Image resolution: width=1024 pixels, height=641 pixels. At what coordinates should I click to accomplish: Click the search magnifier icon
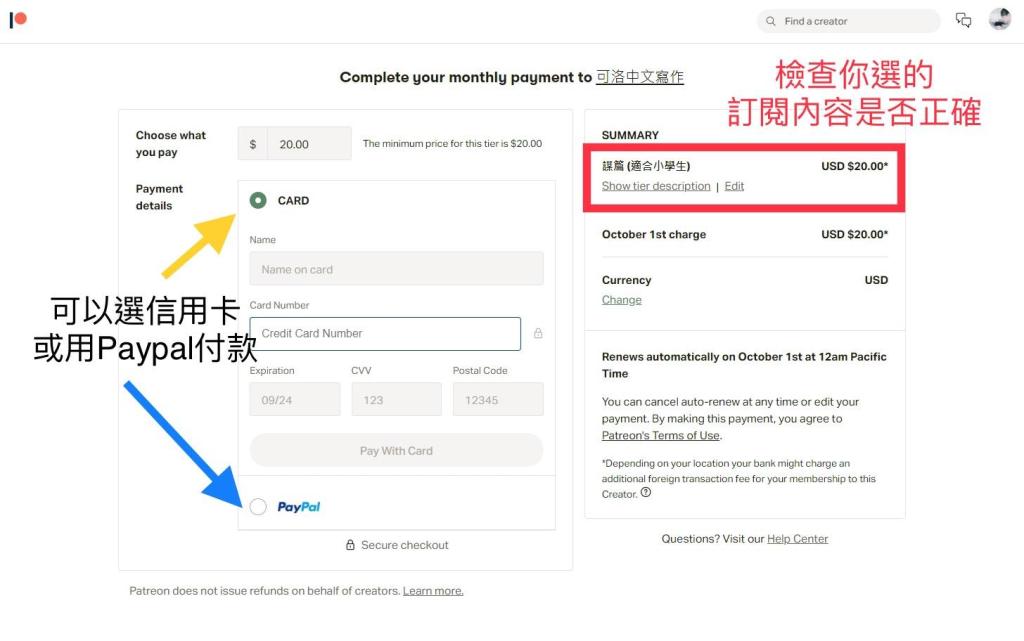click(771, 21)
